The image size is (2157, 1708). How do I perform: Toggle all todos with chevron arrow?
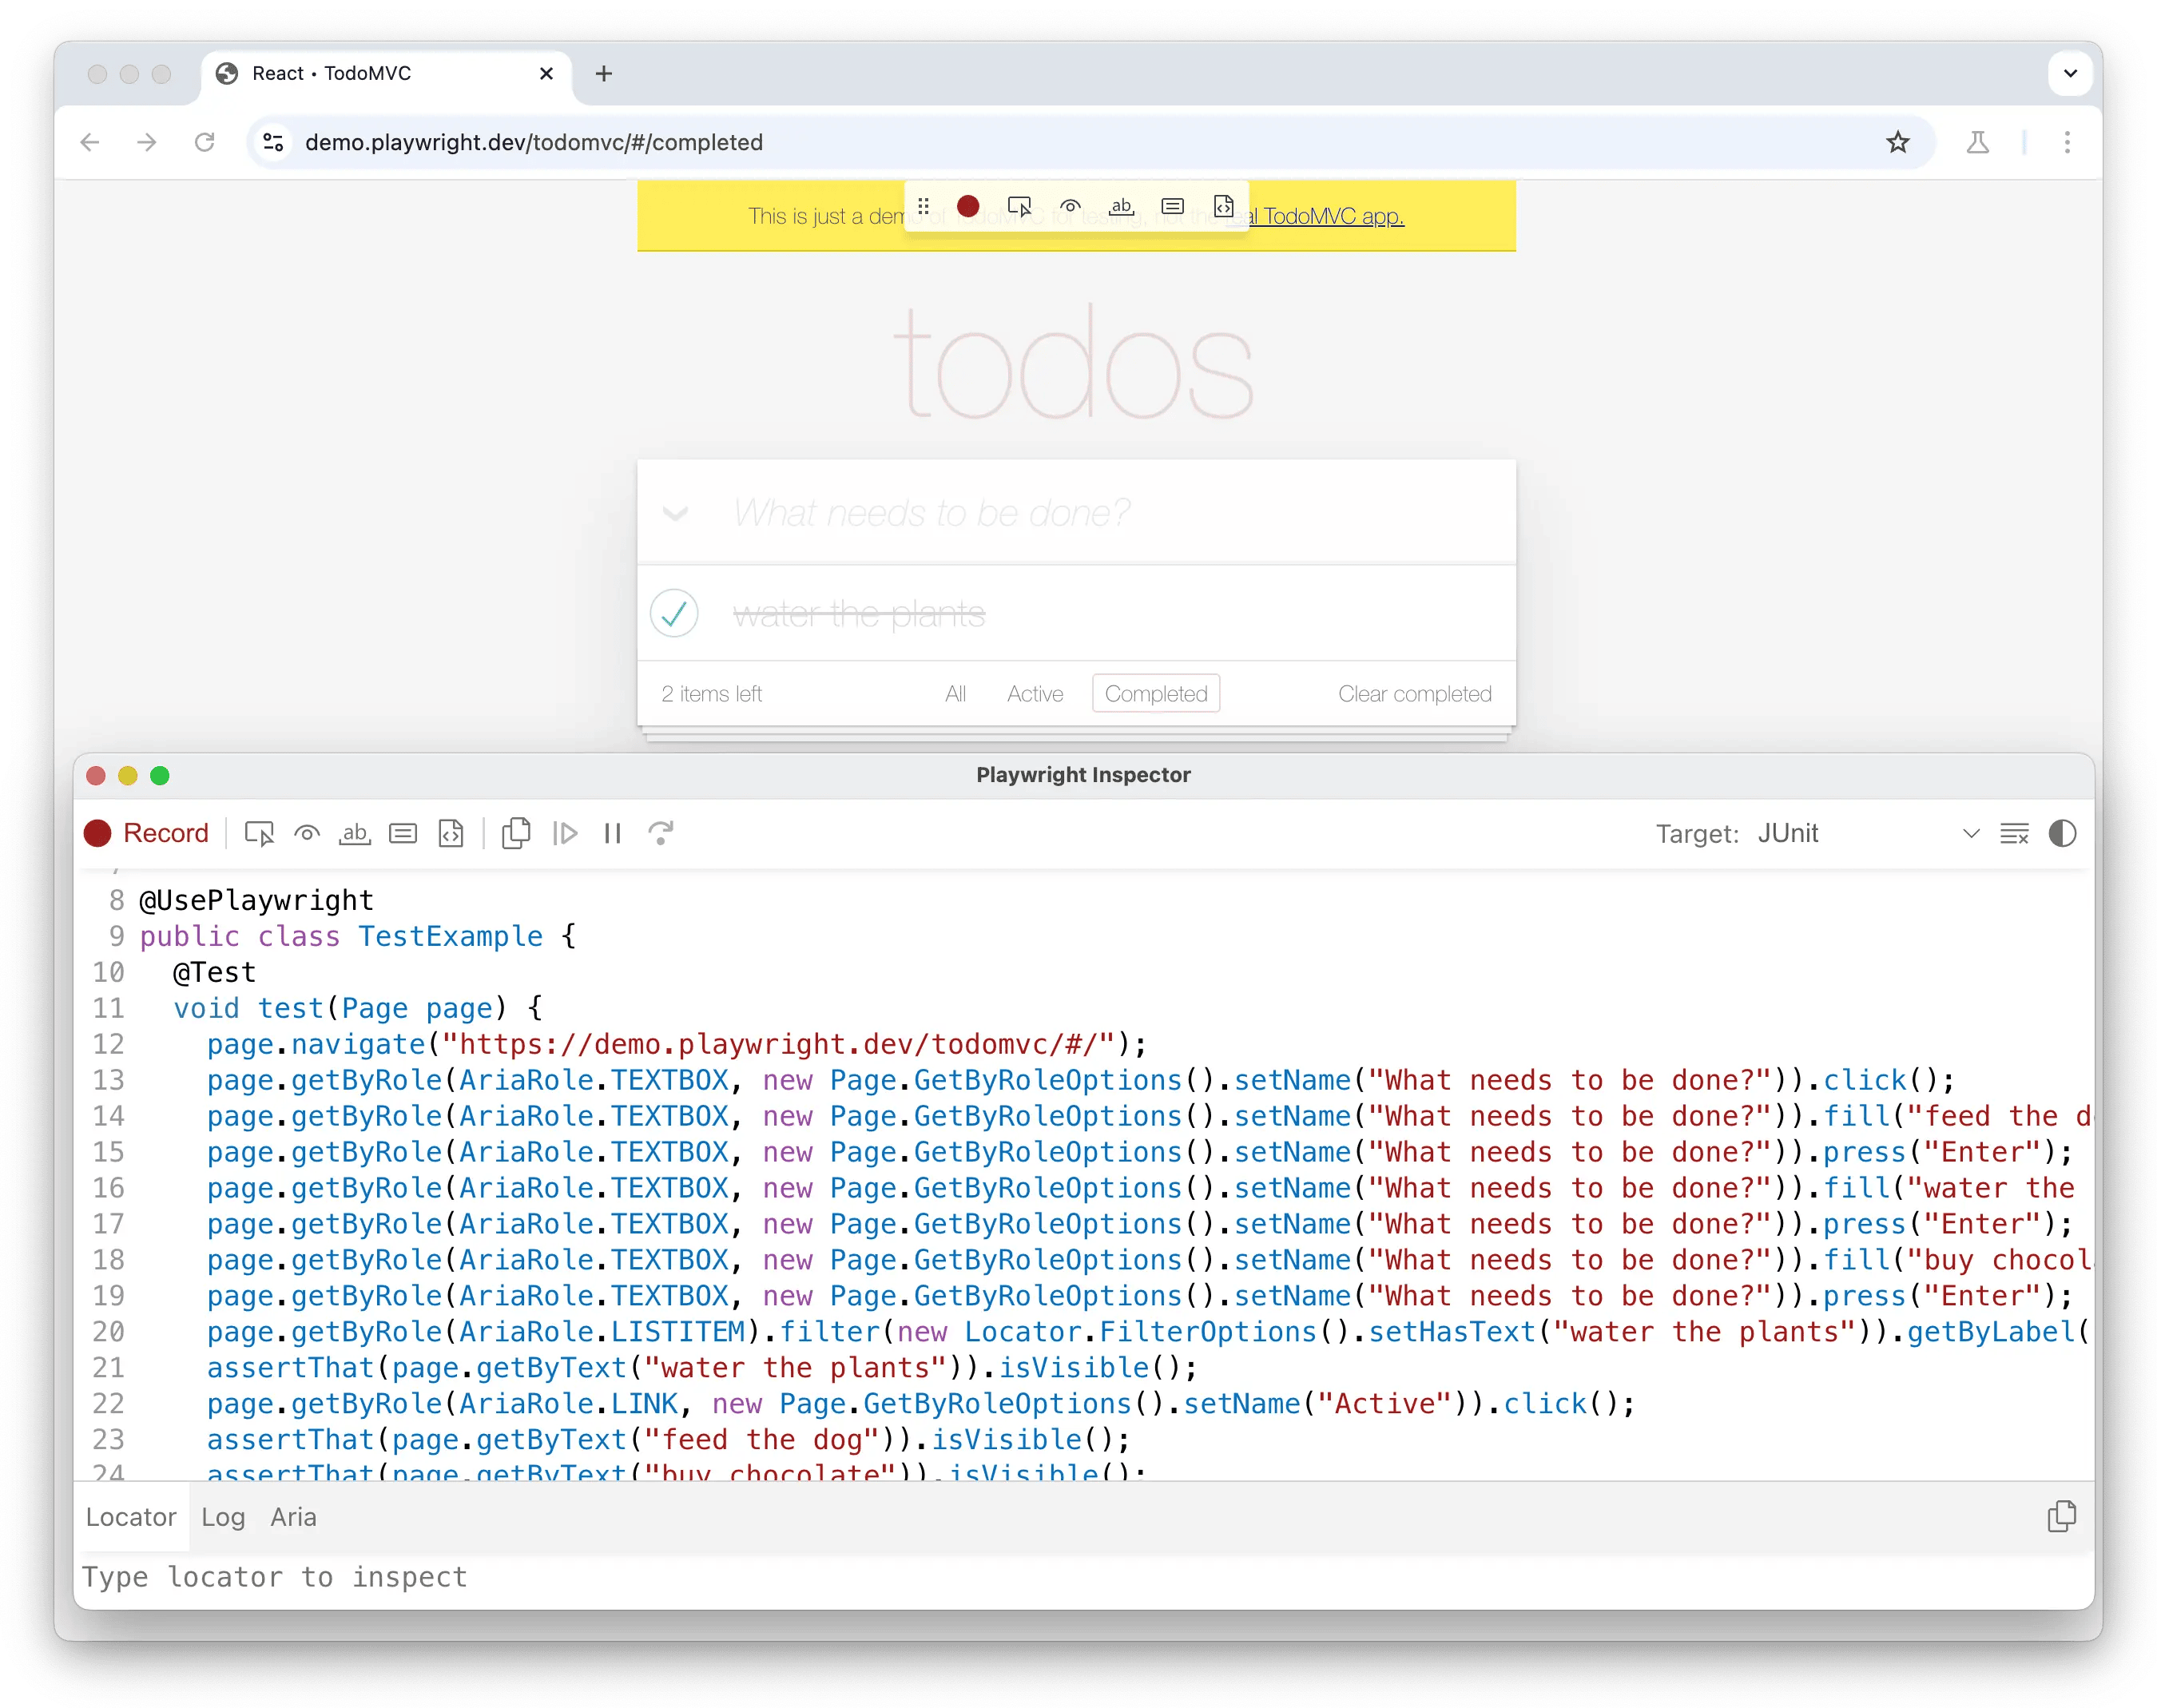coord(676,514)
